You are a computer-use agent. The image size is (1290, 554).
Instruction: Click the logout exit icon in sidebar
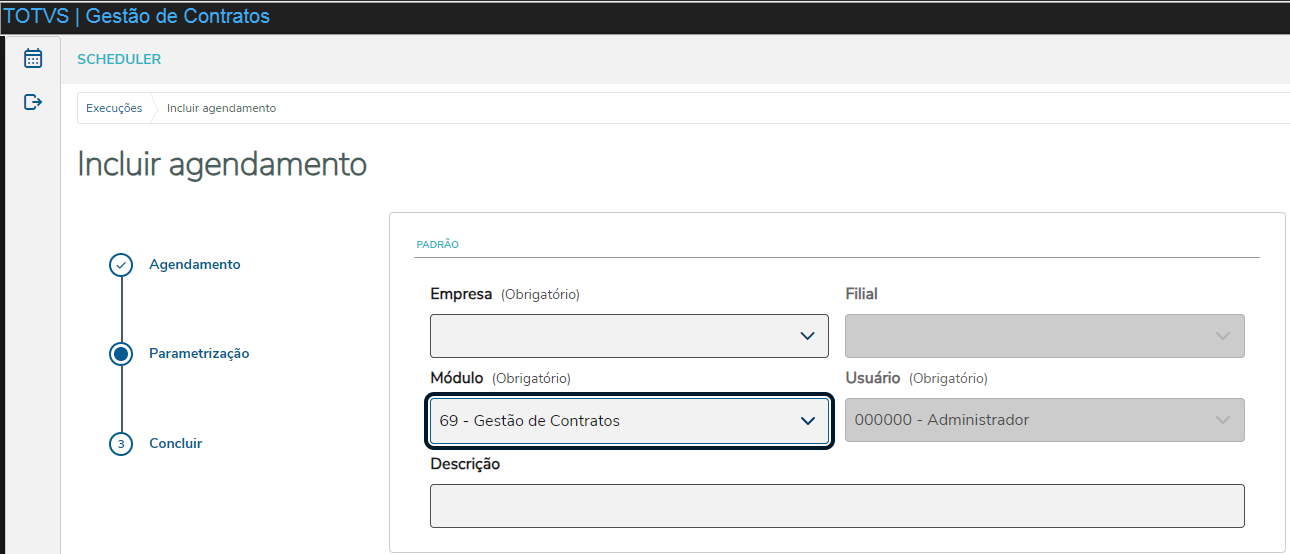[33, 101]
